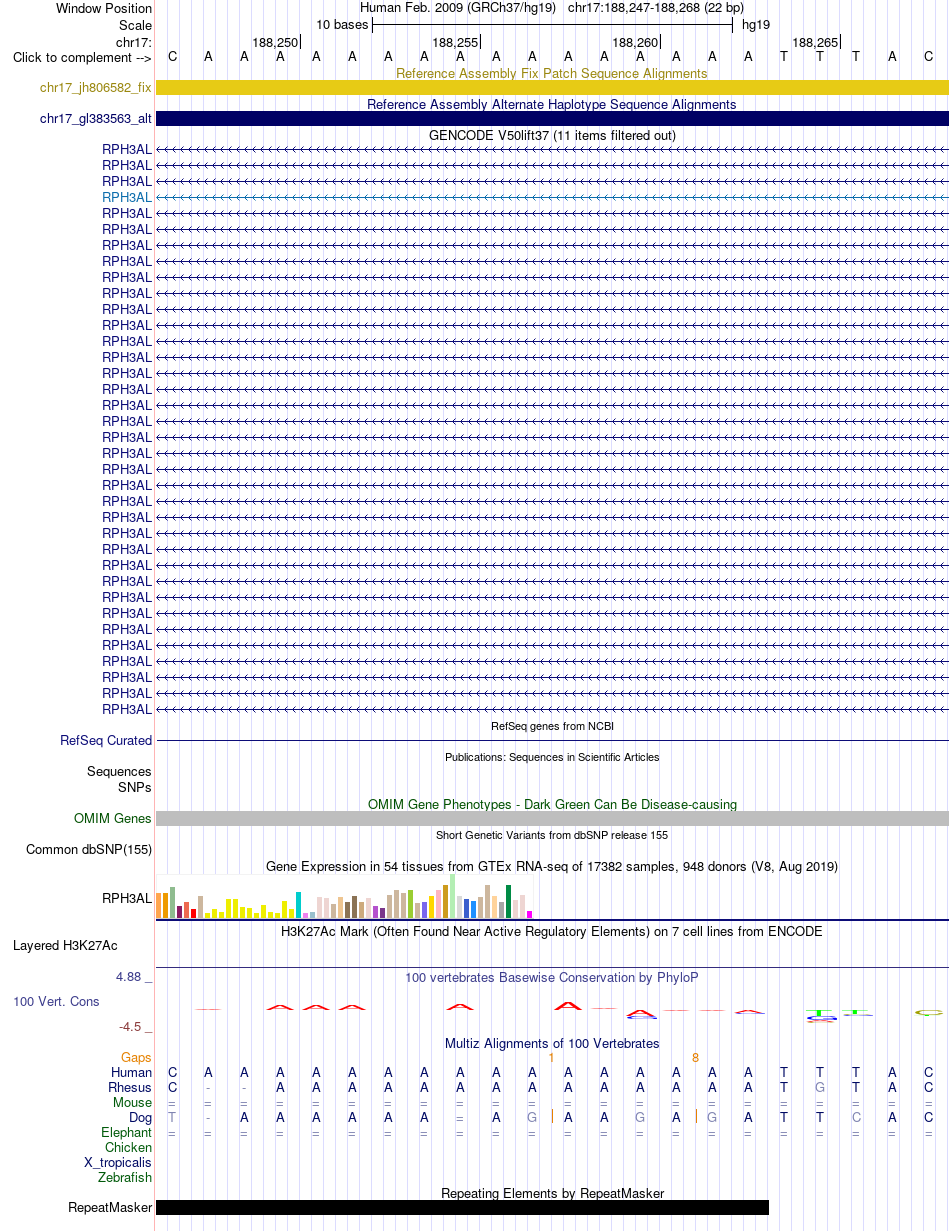Screen dimensions: 950x1231
Task: Open the GENCODE V50lift37 track title
Action: 552,135
